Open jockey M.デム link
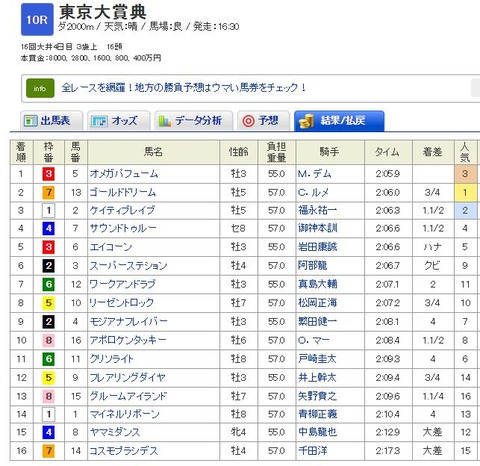The height and width of the screenshot is (466, 480). click(x=314, y=174)
